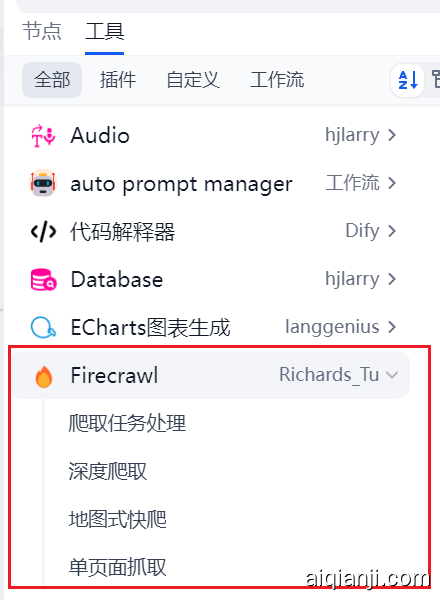Choose the 单页面抓取 Firecrawl tool
The width and height of the screenshot is (440, 600).
[117, 567]
